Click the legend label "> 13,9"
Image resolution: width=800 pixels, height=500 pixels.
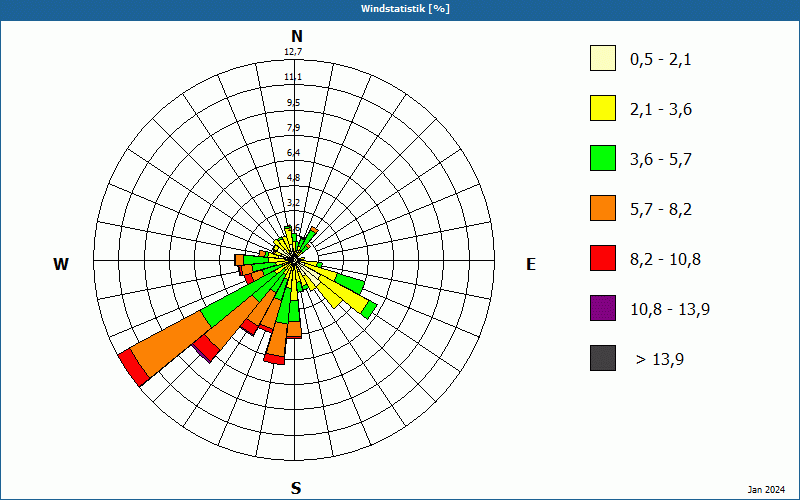point(660,360)
